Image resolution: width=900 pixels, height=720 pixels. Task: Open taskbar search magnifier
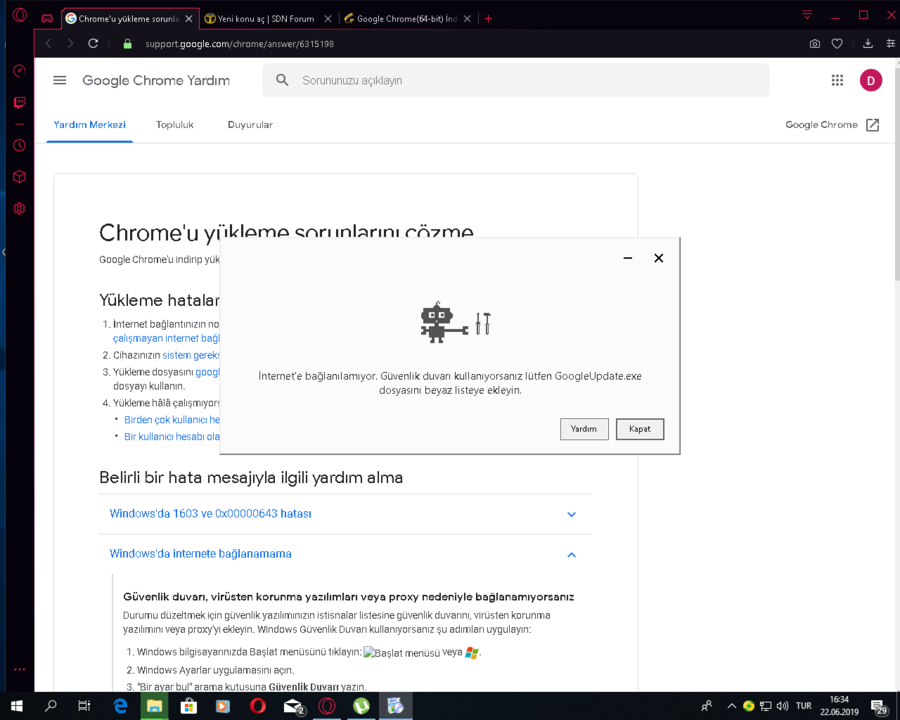tap(51, 706)
